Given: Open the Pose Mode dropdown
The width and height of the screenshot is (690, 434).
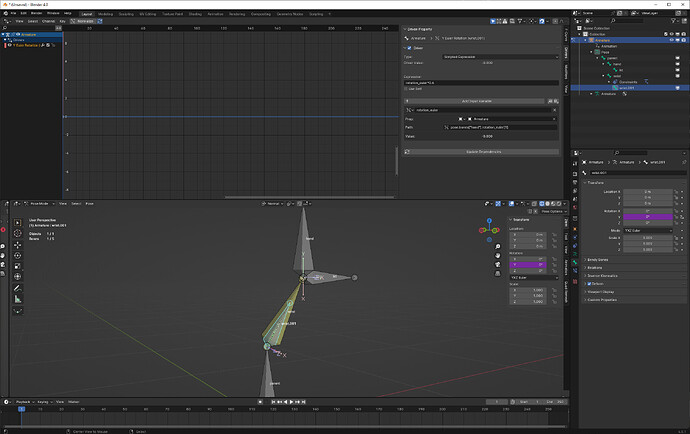Looking at the screenshot, I should point(40,204).
